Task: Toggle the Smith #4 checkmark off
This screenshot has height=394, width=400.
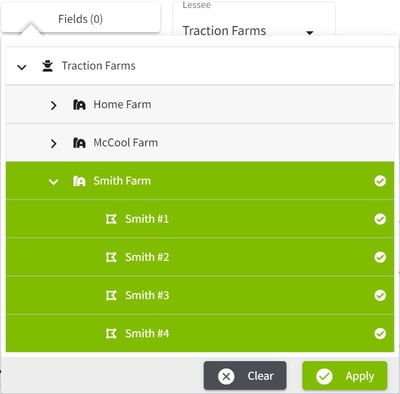Action: click(380, 333)
